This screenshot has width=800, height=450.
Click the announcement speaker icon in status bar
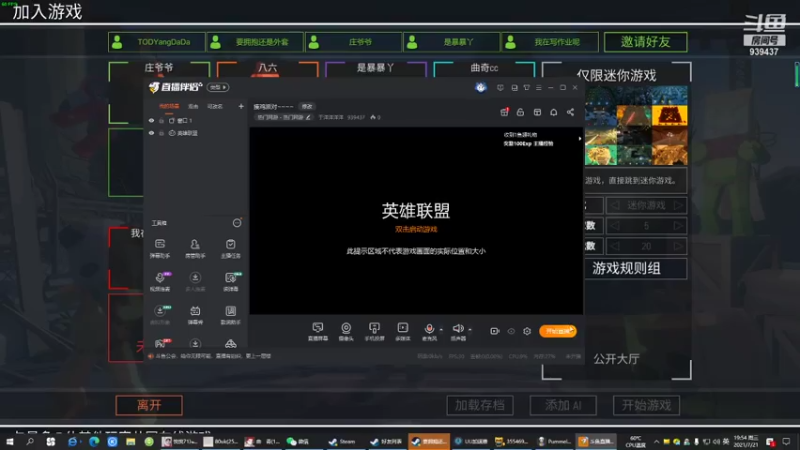tap(151, 356)
